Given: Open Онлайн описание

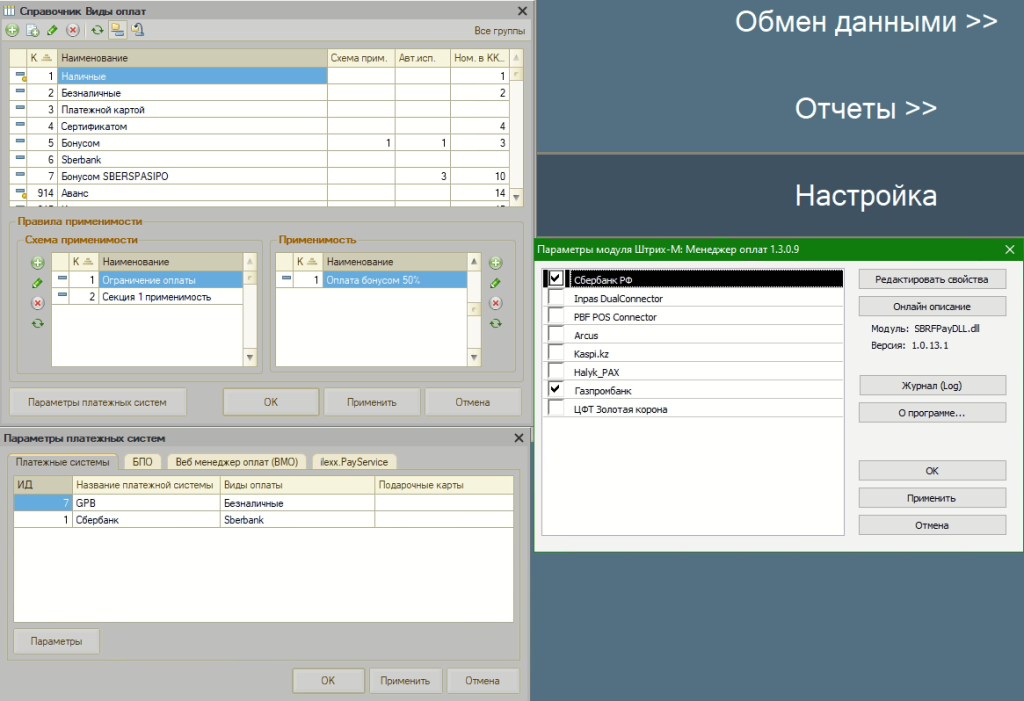Looking at the screenshot, I should pyautogui.click(x=932, y=306).
